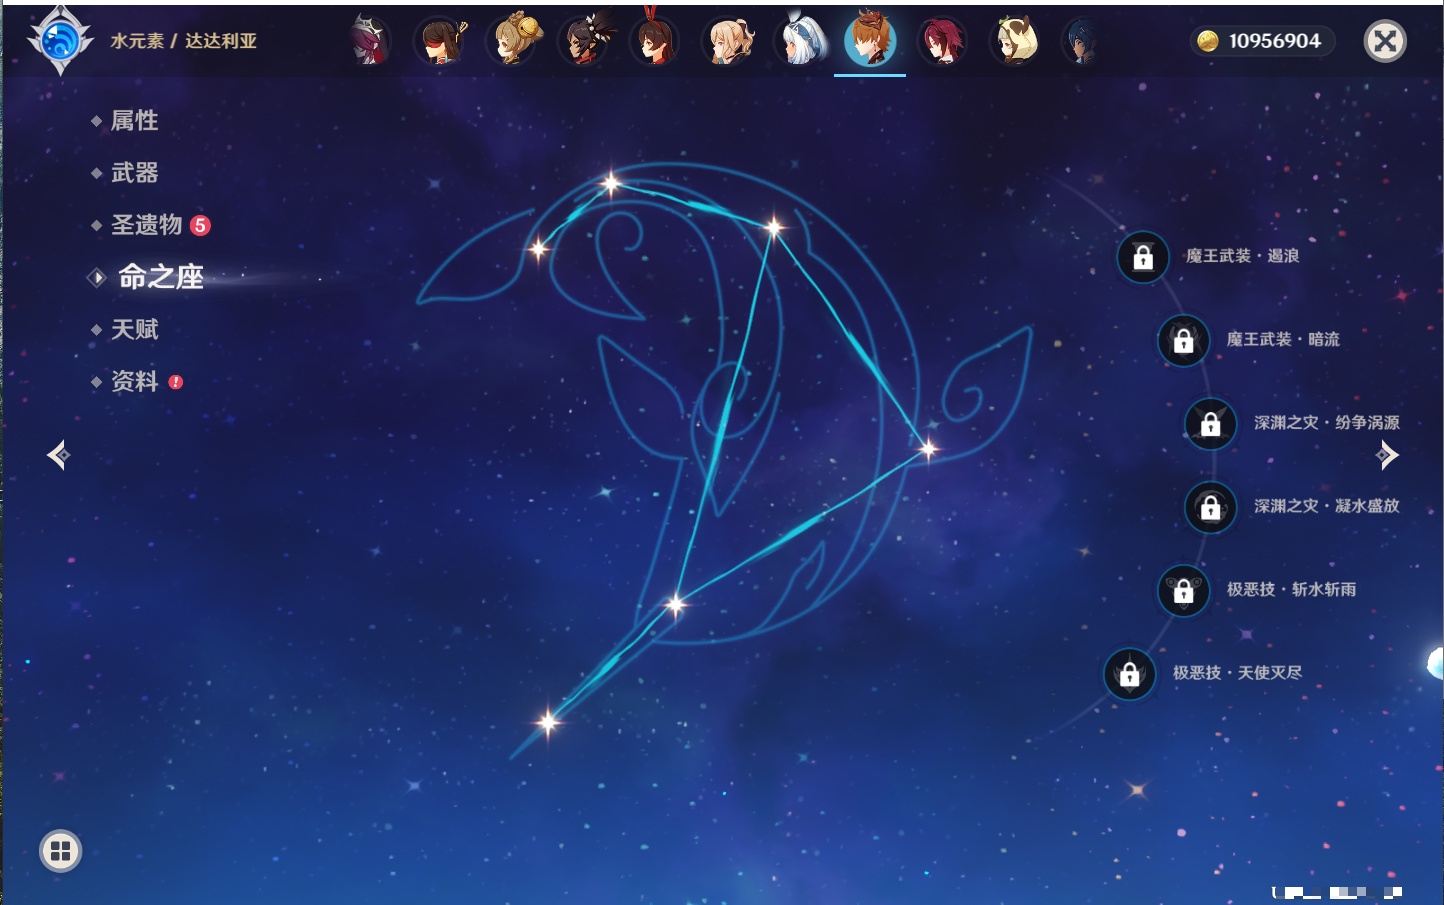Screen dimensions: 1444x905
Task: Go to previous character with left arrow
Action: (58, 456)
